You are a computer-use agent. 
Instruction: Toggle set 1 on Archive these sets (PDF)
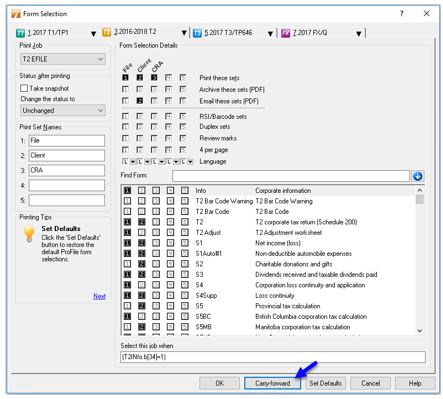click(x=125, y=89)
